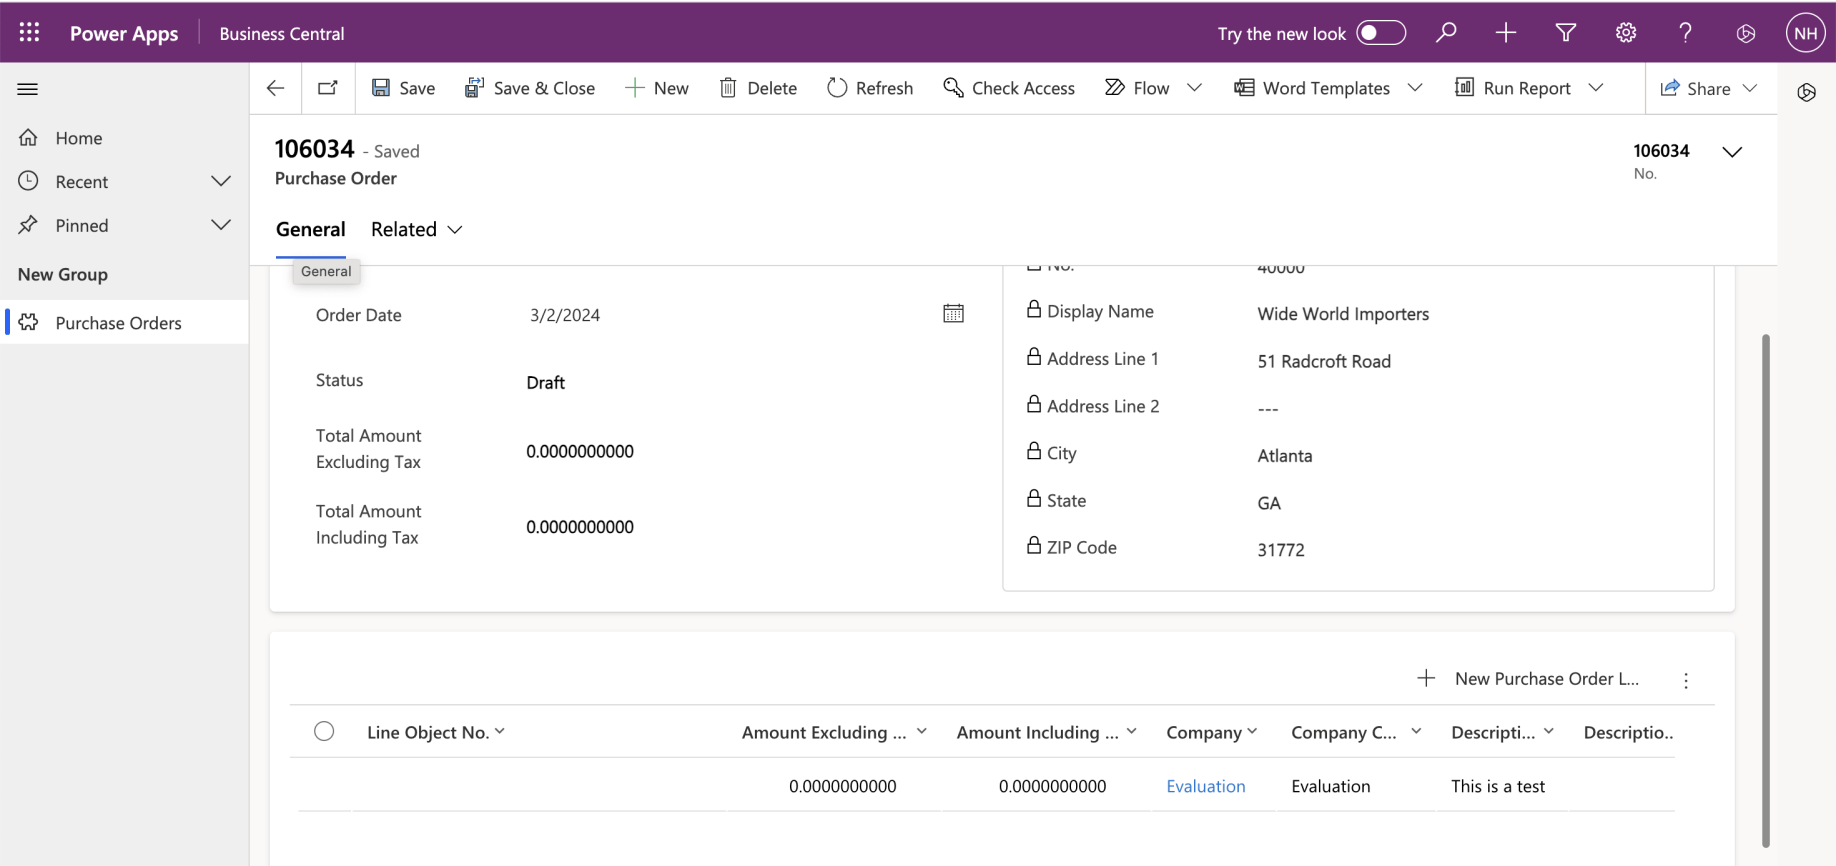Select Purchase Orders in the sidebar
Image resolution: width=1836 pixels, height=866 pixels.
118,322
